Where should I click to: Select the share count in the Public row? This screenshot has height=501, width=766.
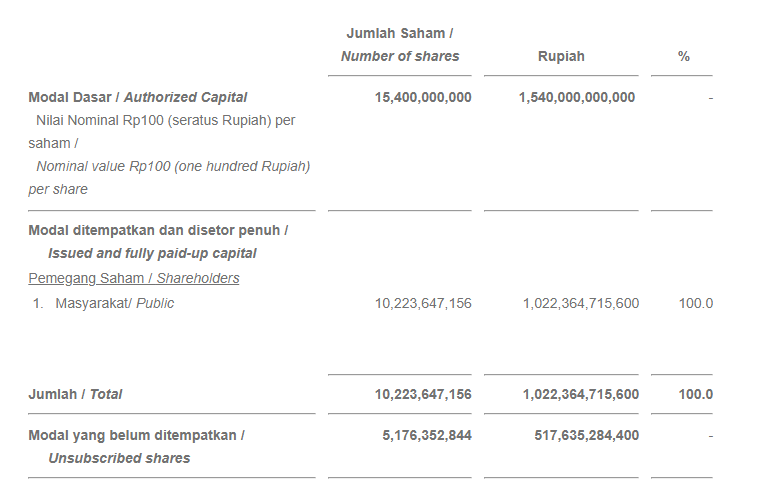point(423,303)
